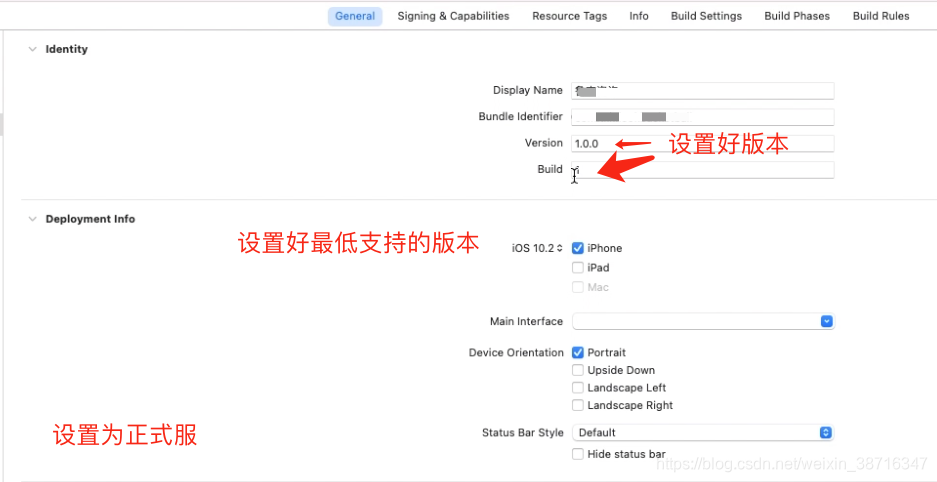Click the Build number field
937x482 pixels.
click(703, 170)
